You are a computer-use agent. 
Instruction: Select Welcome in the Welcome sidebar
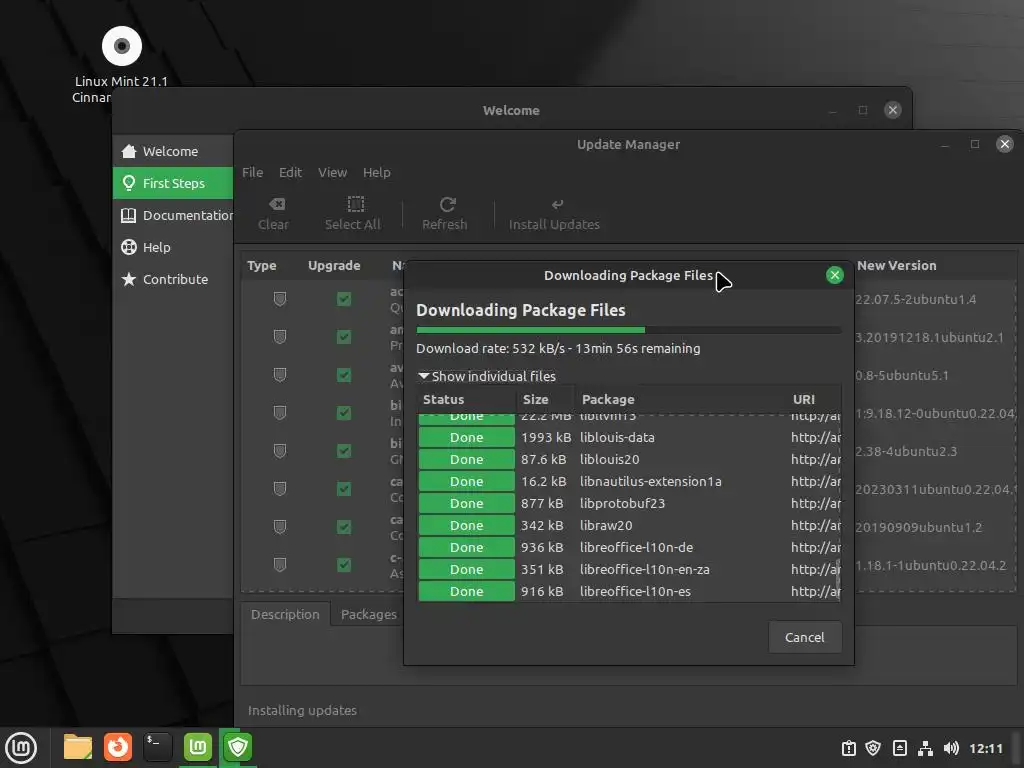(173, 152)
